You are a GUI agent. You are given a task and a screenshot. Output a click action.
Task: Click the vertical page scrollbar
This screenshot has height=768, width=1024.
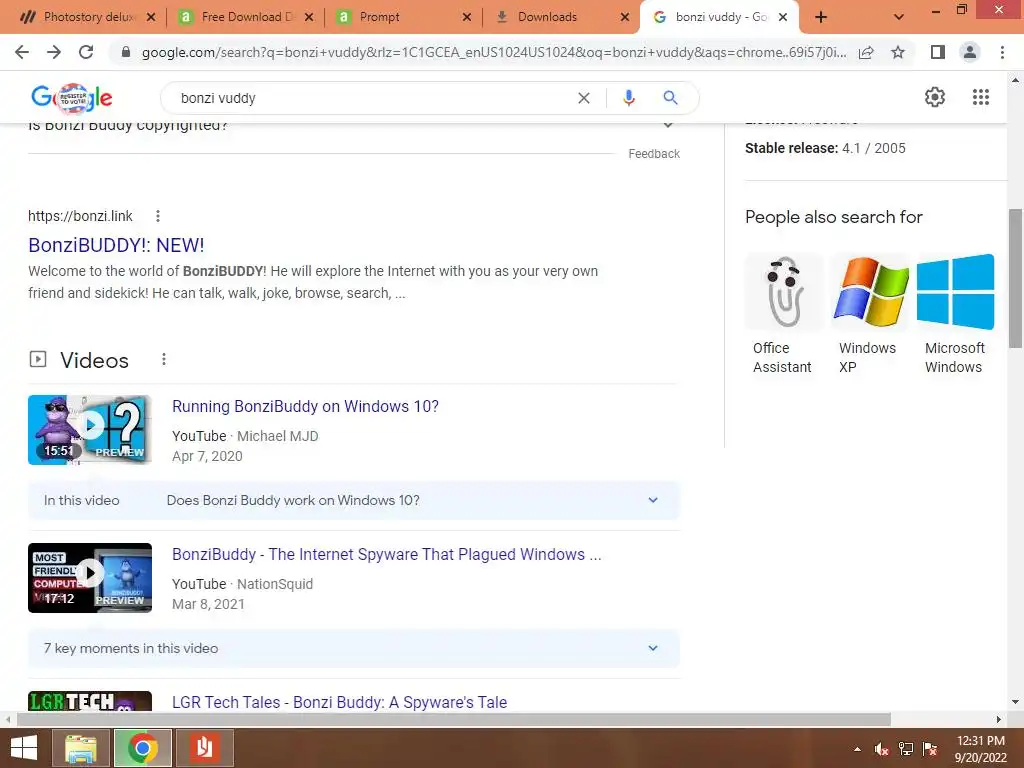click(x=1015, y=279)
